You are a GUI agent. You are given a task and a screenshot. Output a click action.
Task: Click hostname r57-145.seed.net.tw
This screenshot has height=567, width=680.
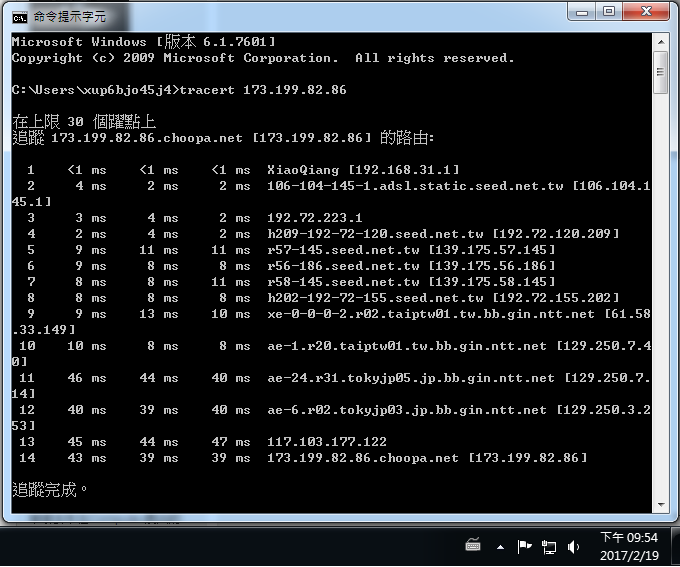(343, 250)
